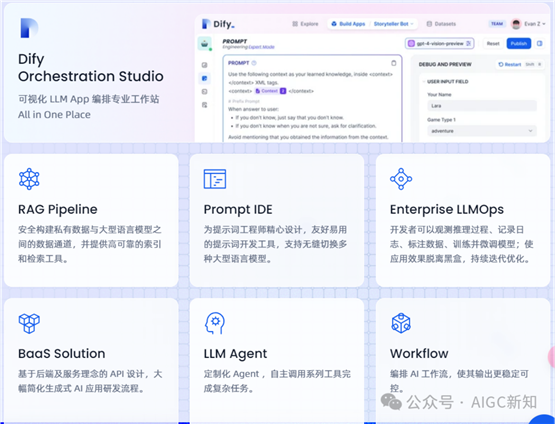The width and height of the screenshot is (555, 424).
Task: Click the panel toggle icon beside Publish
Action: click(x=539, y=44)
